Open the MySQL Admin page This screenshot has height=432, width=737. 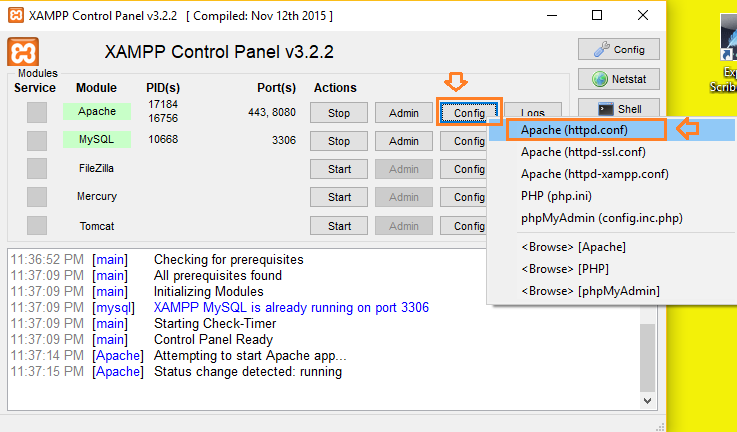click(403, 141)
